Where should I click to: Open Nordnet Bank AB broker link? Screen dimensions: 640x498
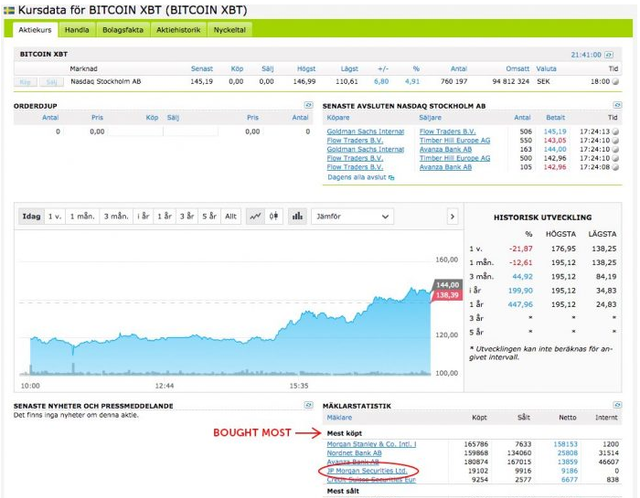coord(354,453)
